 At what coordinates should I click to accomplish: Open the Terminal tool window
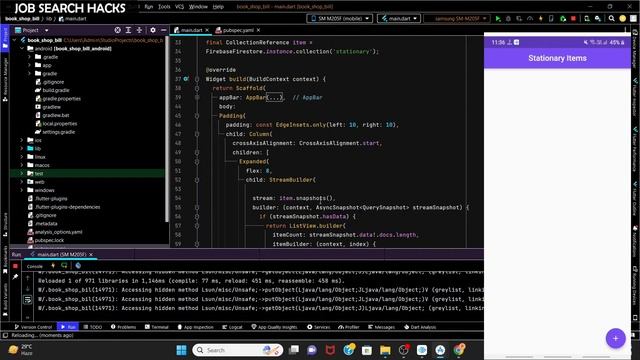coord(157,327)
